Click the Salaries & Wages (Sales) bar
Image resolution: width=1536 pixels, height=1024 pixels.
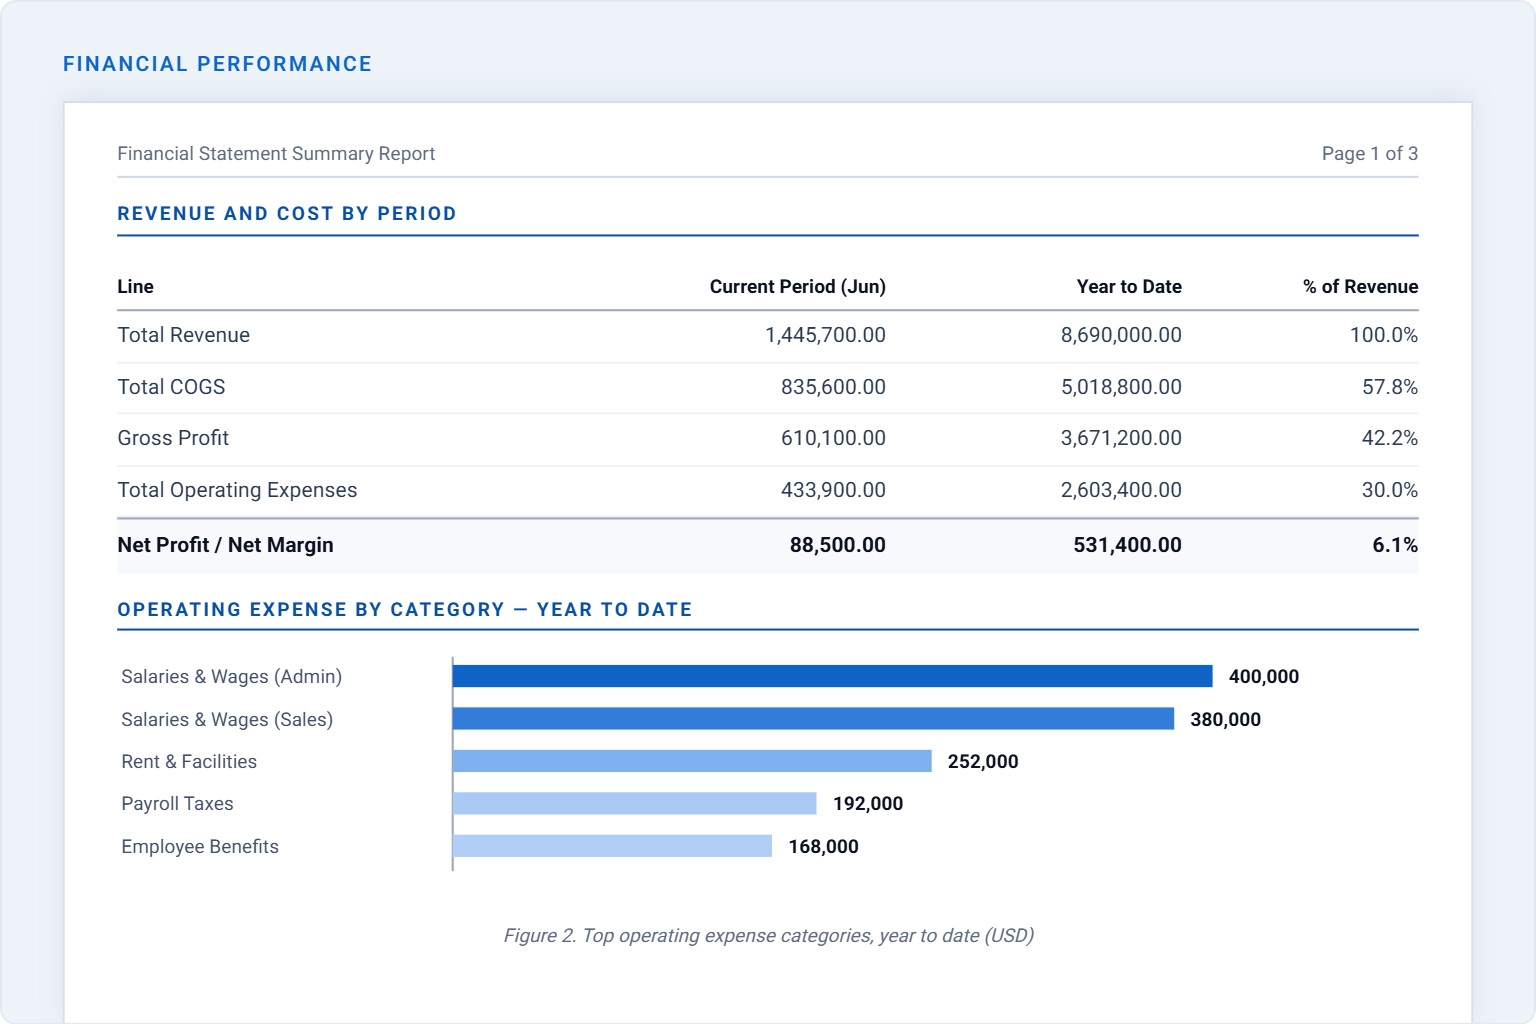click(814, 719)
